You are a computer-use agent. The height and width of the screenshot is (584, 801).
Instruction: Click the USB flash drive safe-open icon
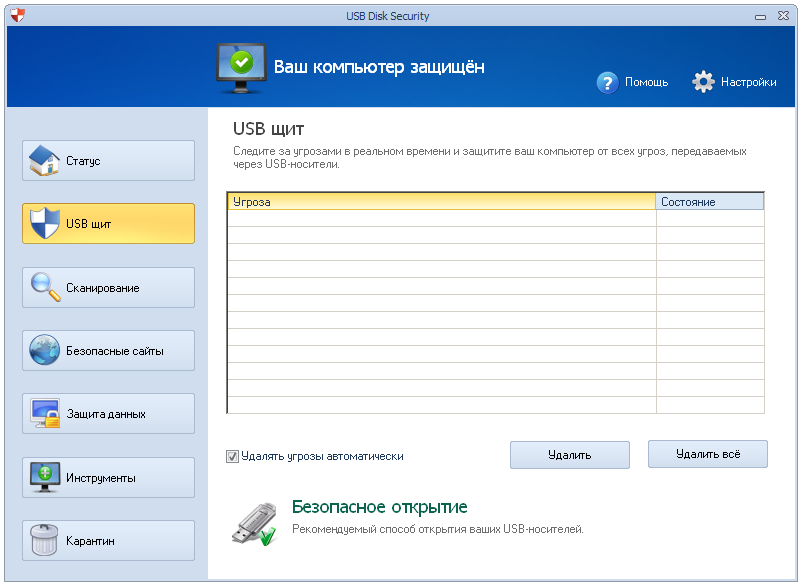click(254, 524)
